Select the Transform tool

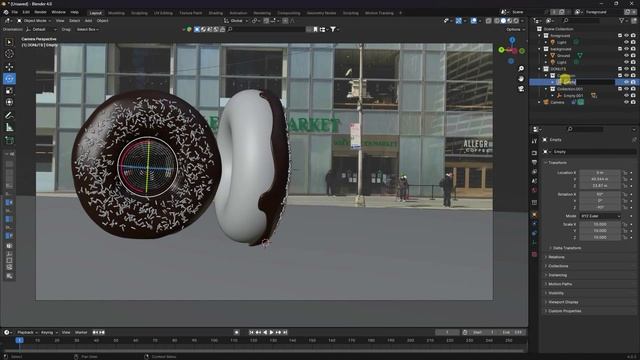[x=9, y=102]
